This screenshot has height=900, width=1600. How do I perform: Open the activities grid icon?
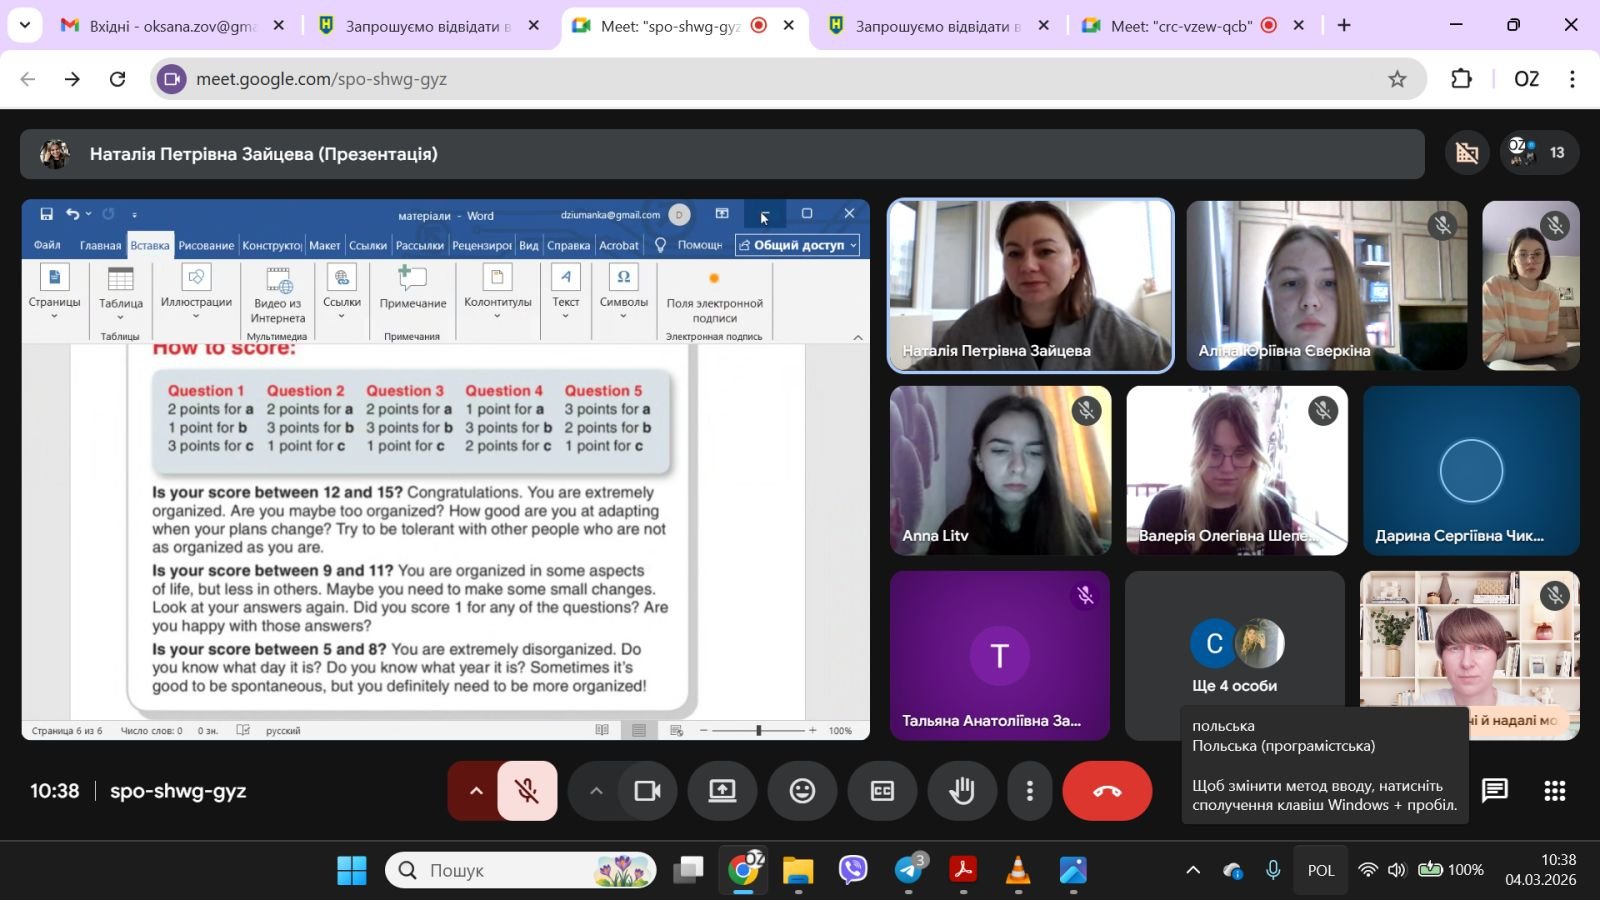(1555, 791)
